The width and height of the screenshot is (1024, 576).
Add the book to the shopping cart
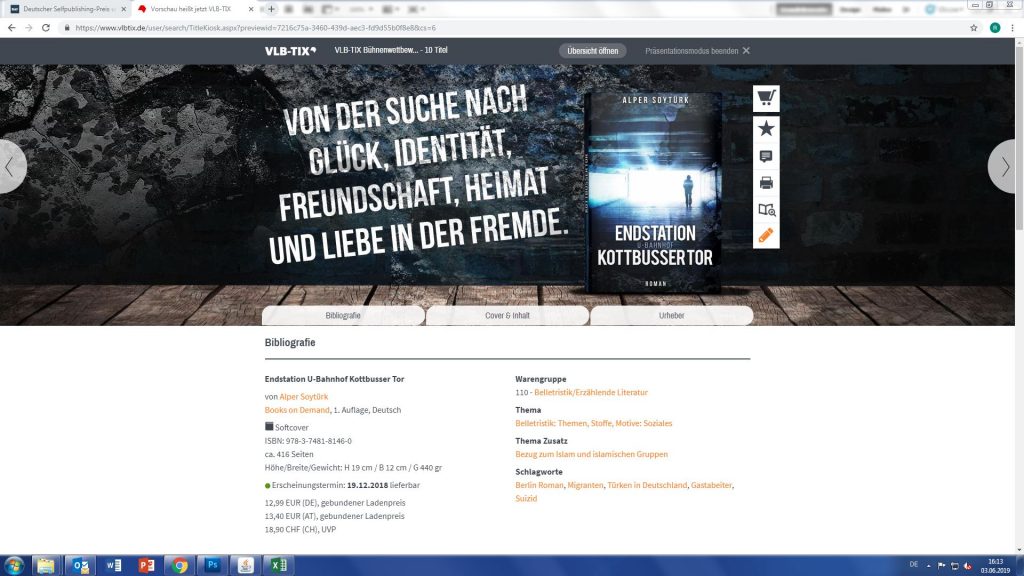point(766,99)
